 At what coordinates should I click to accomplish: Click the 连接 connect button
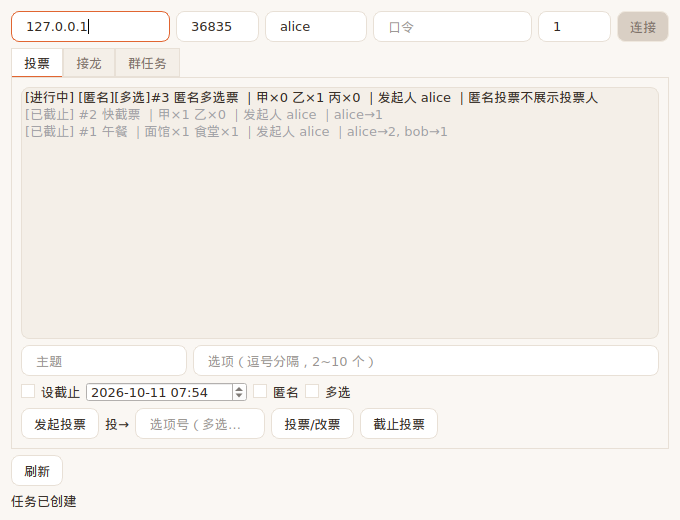click(x=643, y=26)
